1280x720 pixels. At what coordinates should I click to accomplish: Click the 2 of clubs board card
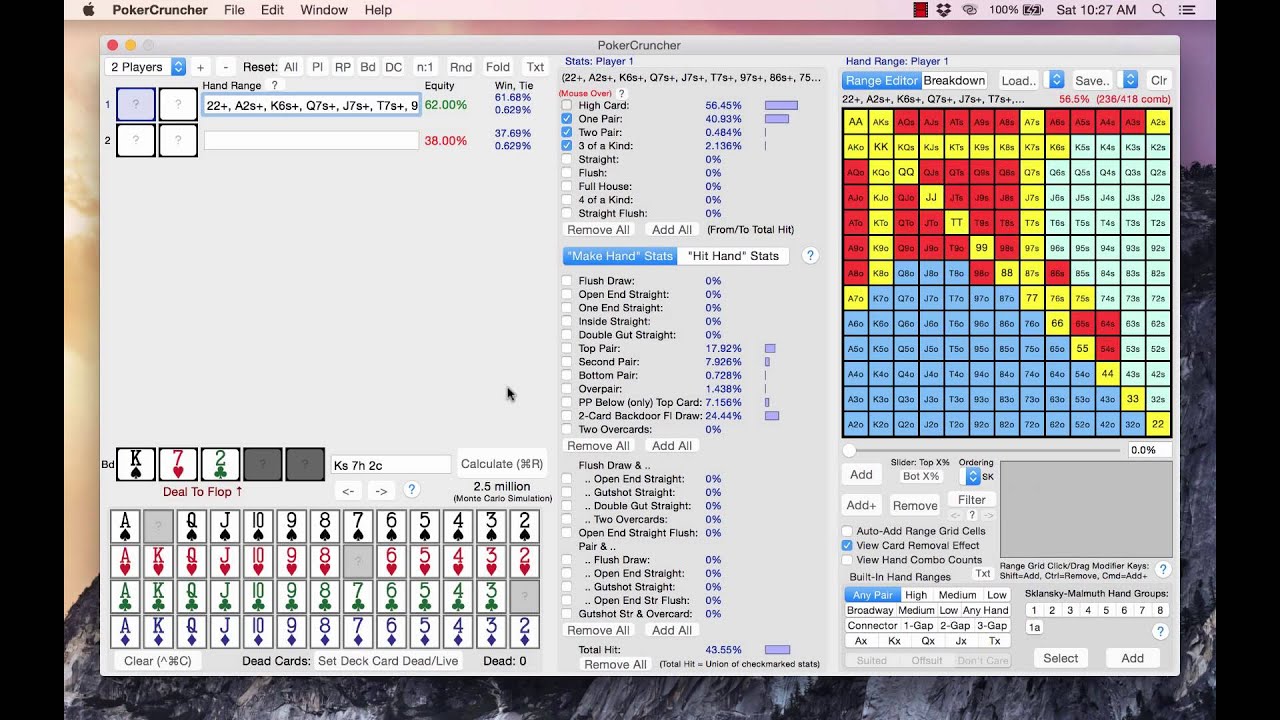point(220,464)
